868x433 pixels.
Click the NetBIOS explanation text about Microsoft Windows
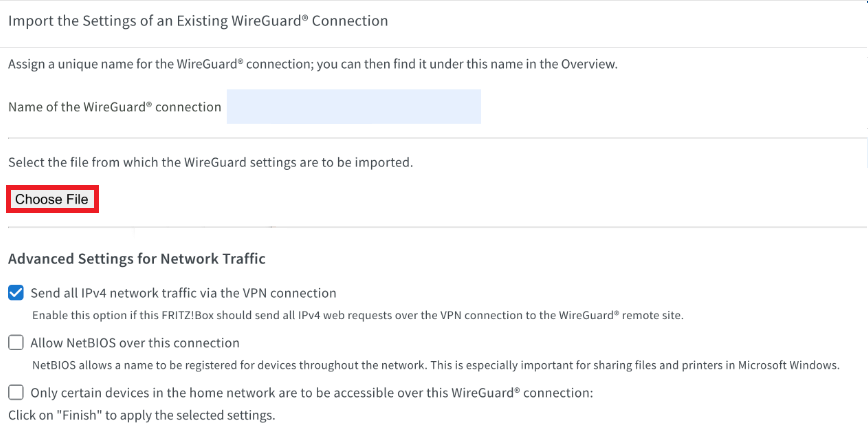[435, 365]
